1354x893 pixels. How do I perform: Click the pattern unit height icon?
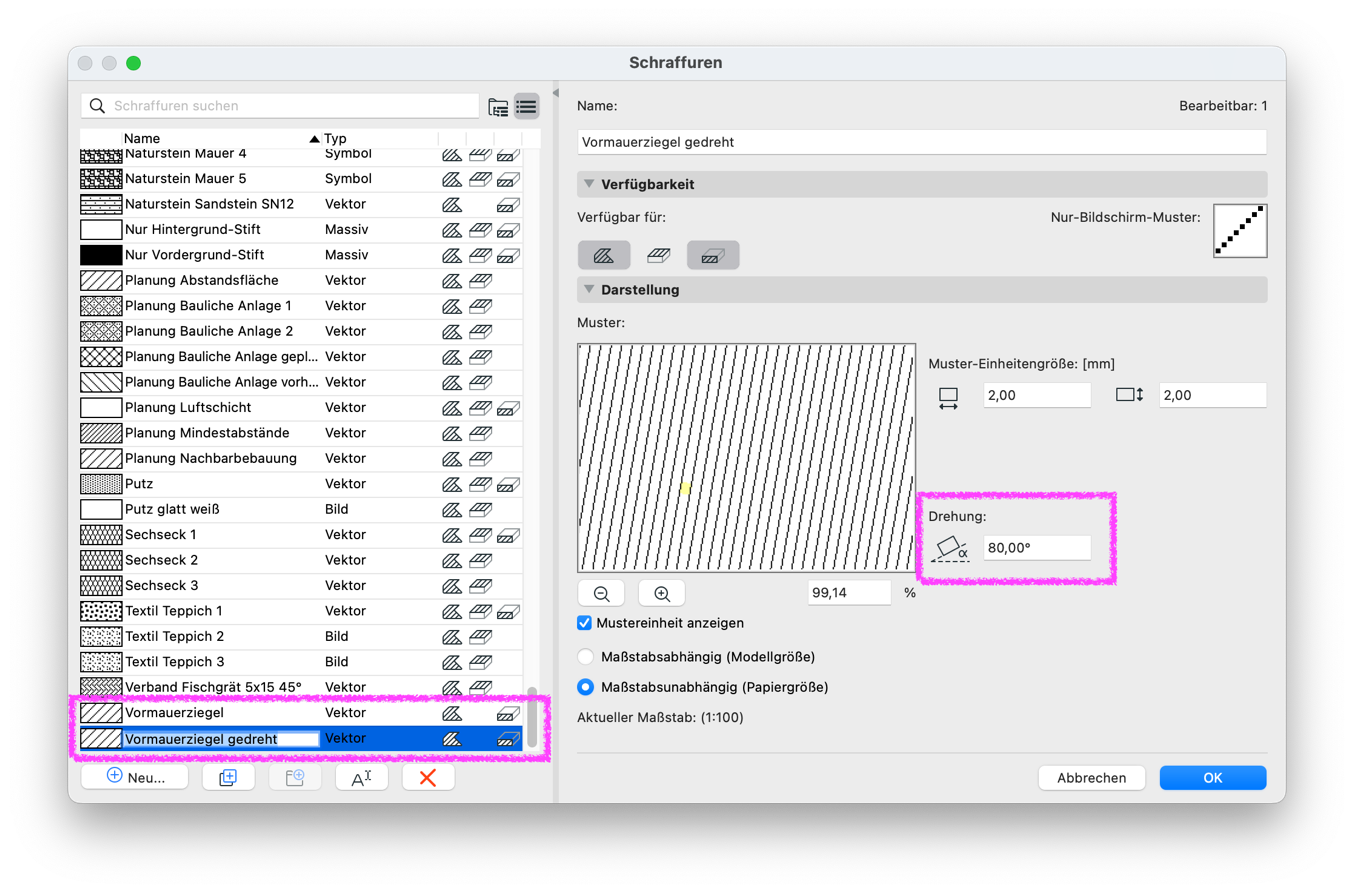click(x=1129, y=395)
